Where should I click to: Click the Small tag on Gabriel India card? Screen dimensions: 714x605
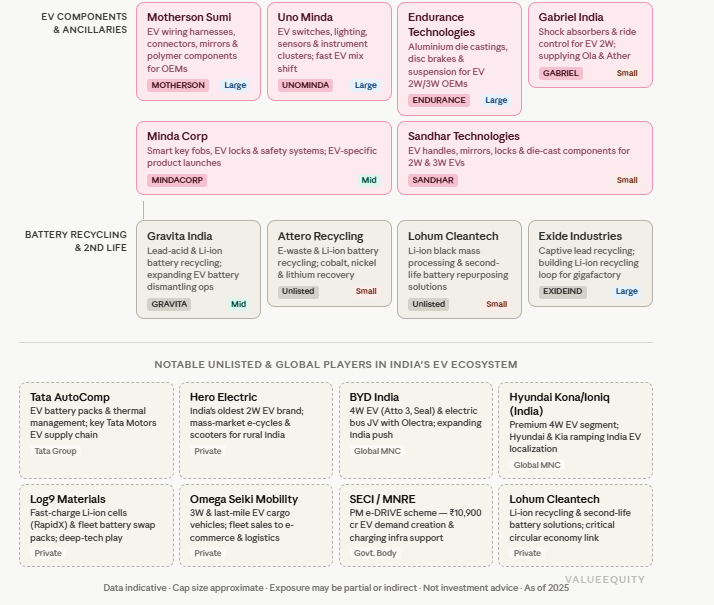click(x=627, y=73)
